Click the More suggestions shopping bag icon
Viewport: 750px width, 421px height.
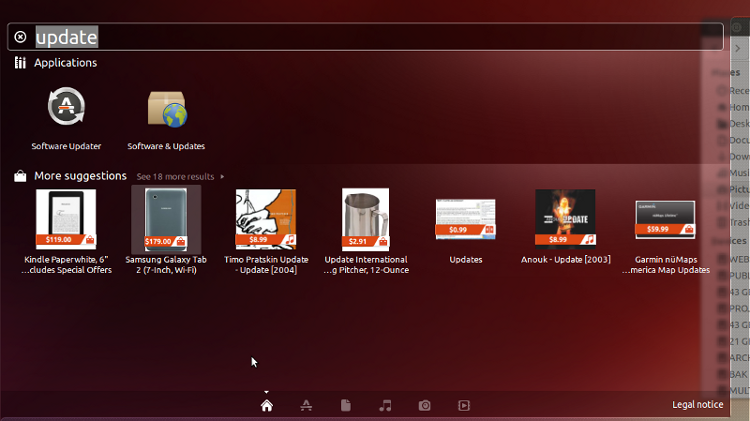20,176
